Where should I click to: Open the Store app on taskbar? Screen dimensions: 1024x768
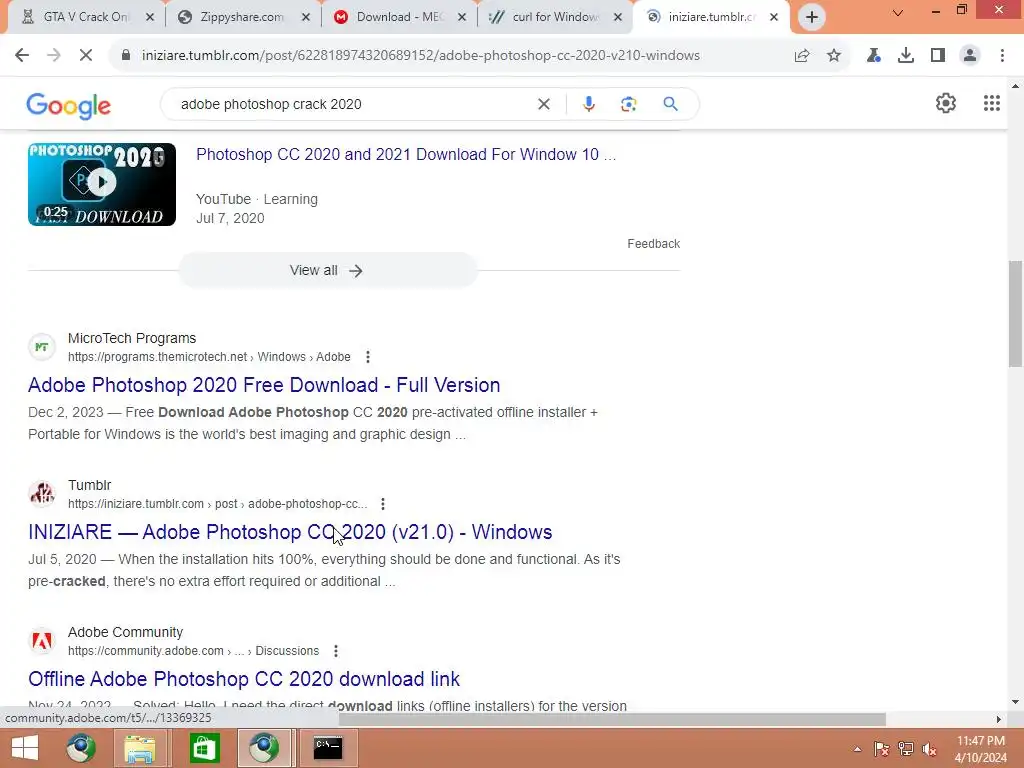[204, 748]
